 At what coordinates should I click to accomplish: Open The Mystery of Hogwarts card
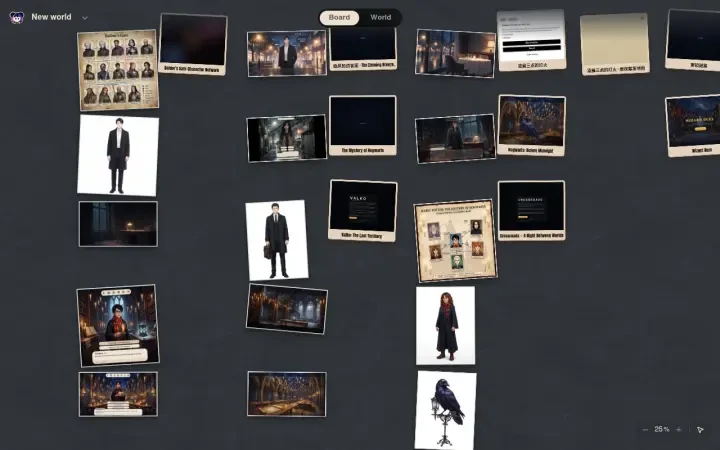(x=363, y=125)
